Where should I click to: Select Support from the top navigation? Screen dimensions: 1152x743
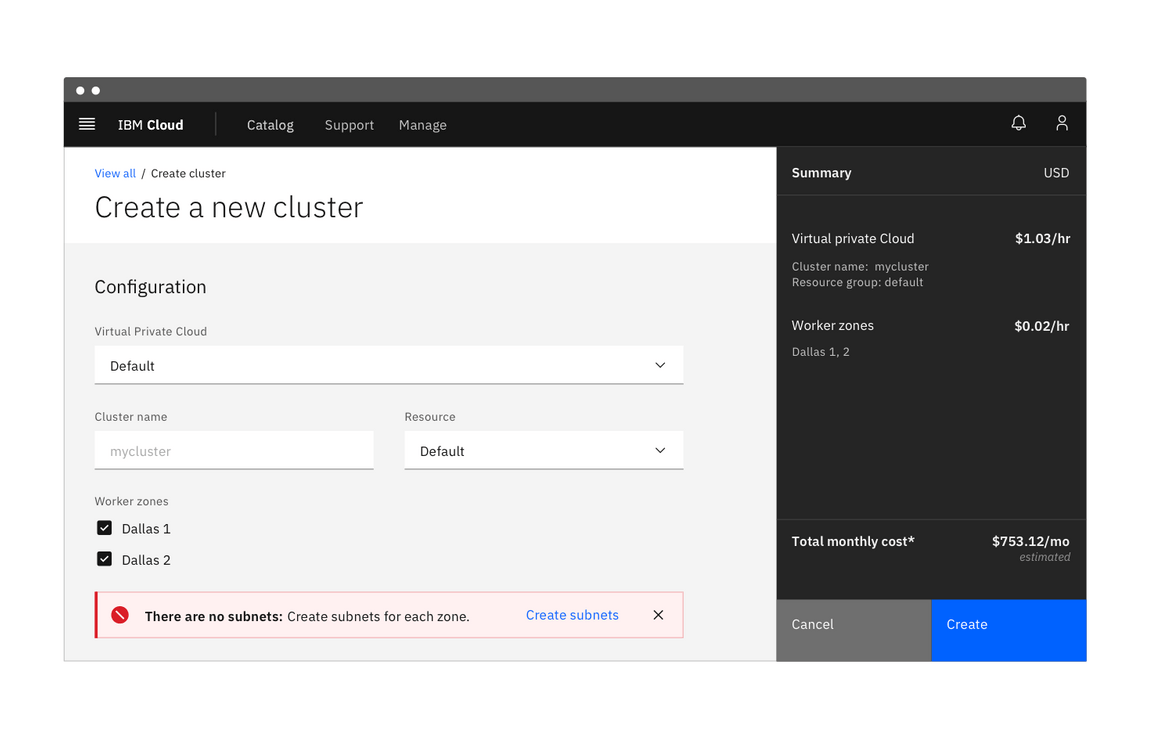pos(349,124)
